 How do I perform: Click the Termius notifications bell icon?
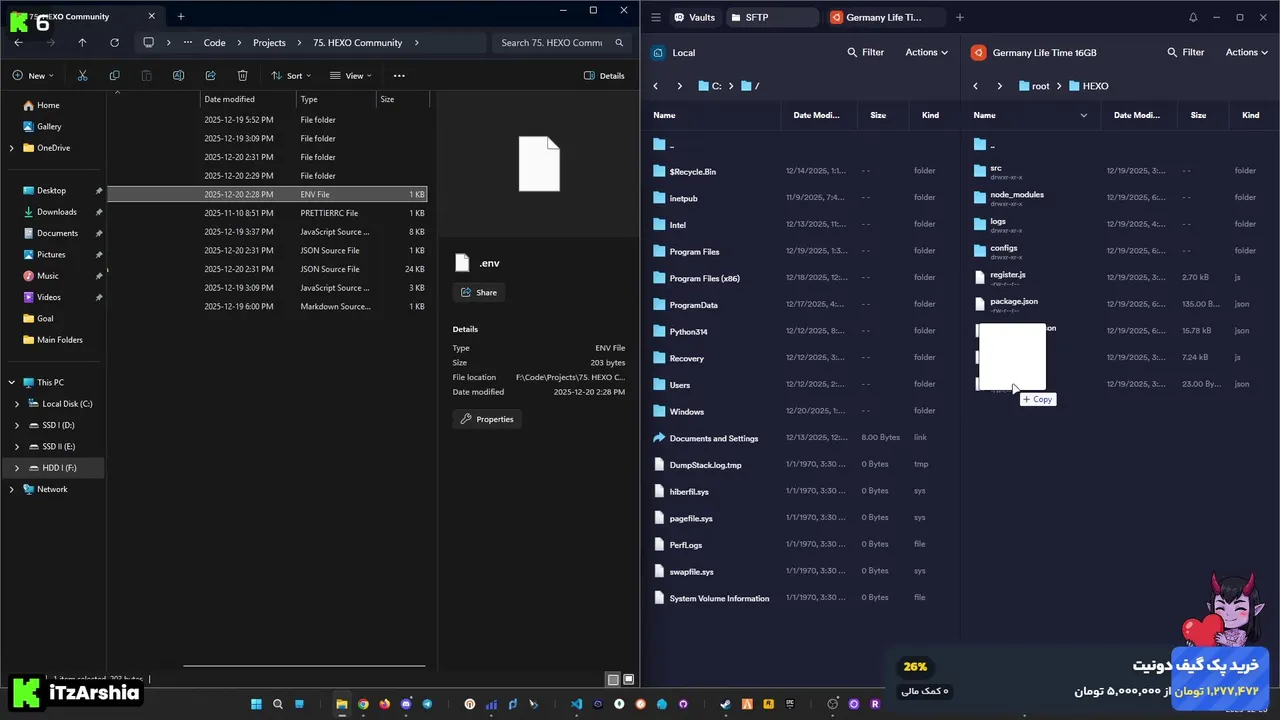point(1193,17)
